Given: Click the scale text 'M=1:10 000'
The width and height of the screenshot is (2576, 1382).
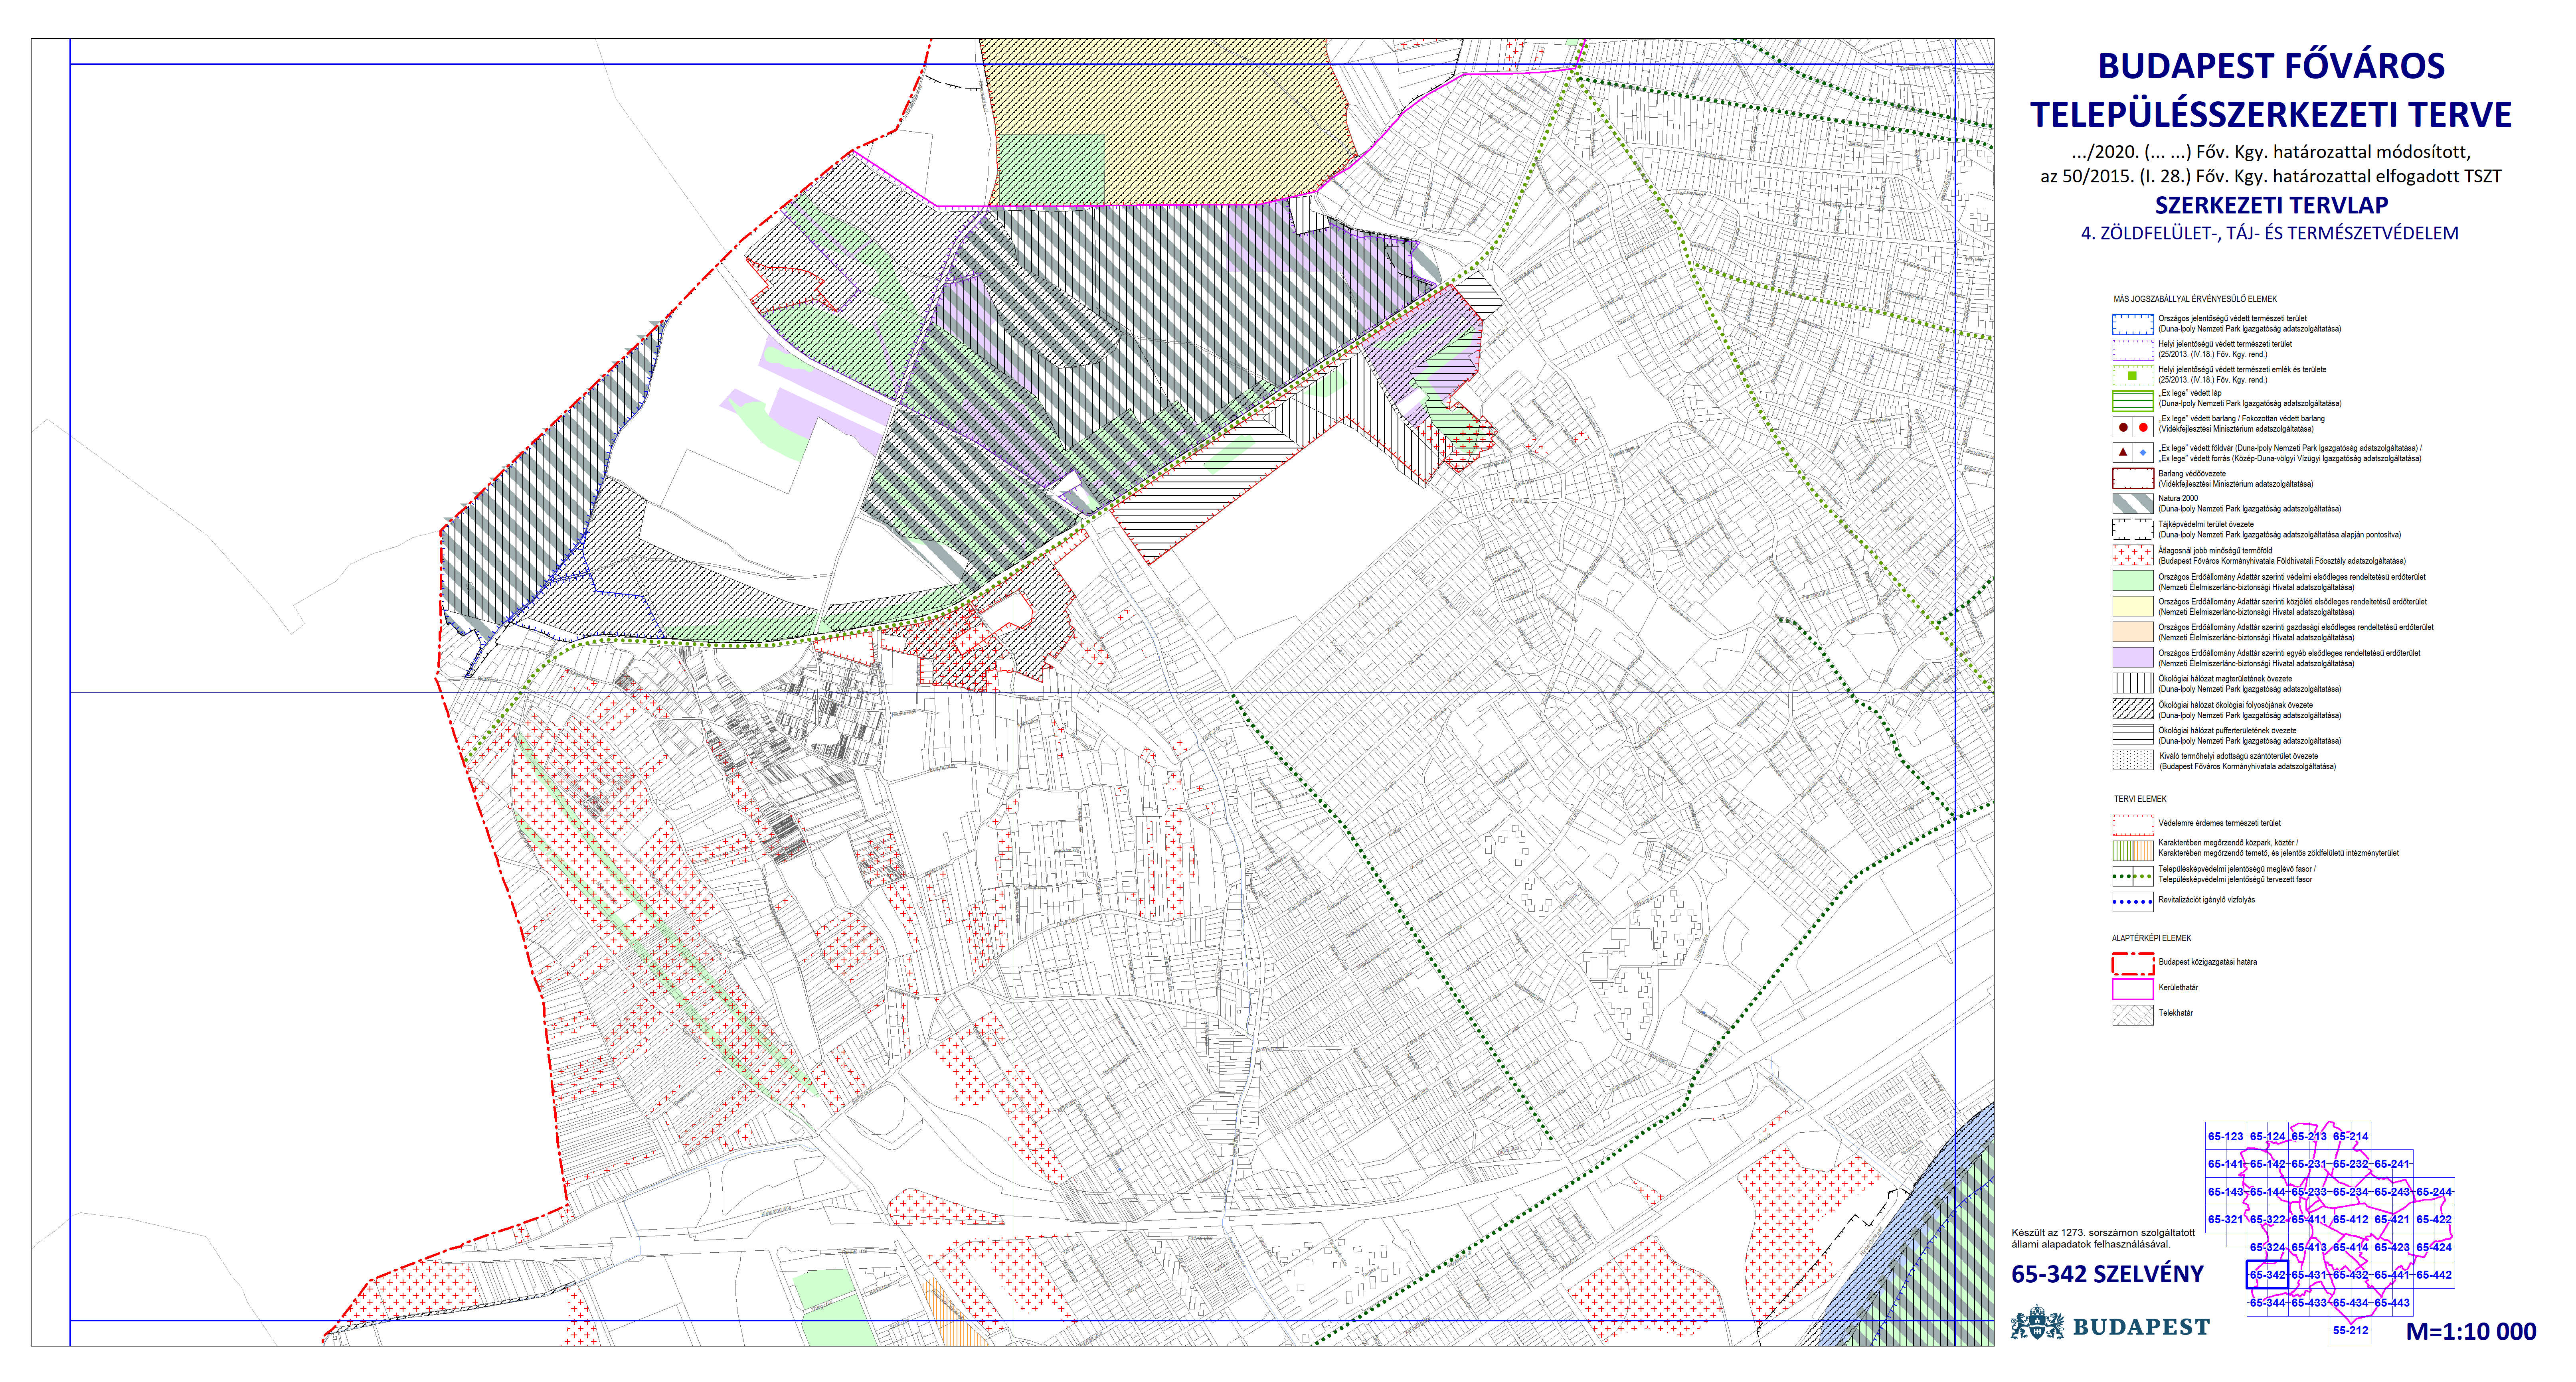Looking at the screenshot, I should click(x=2471, y=1331).
